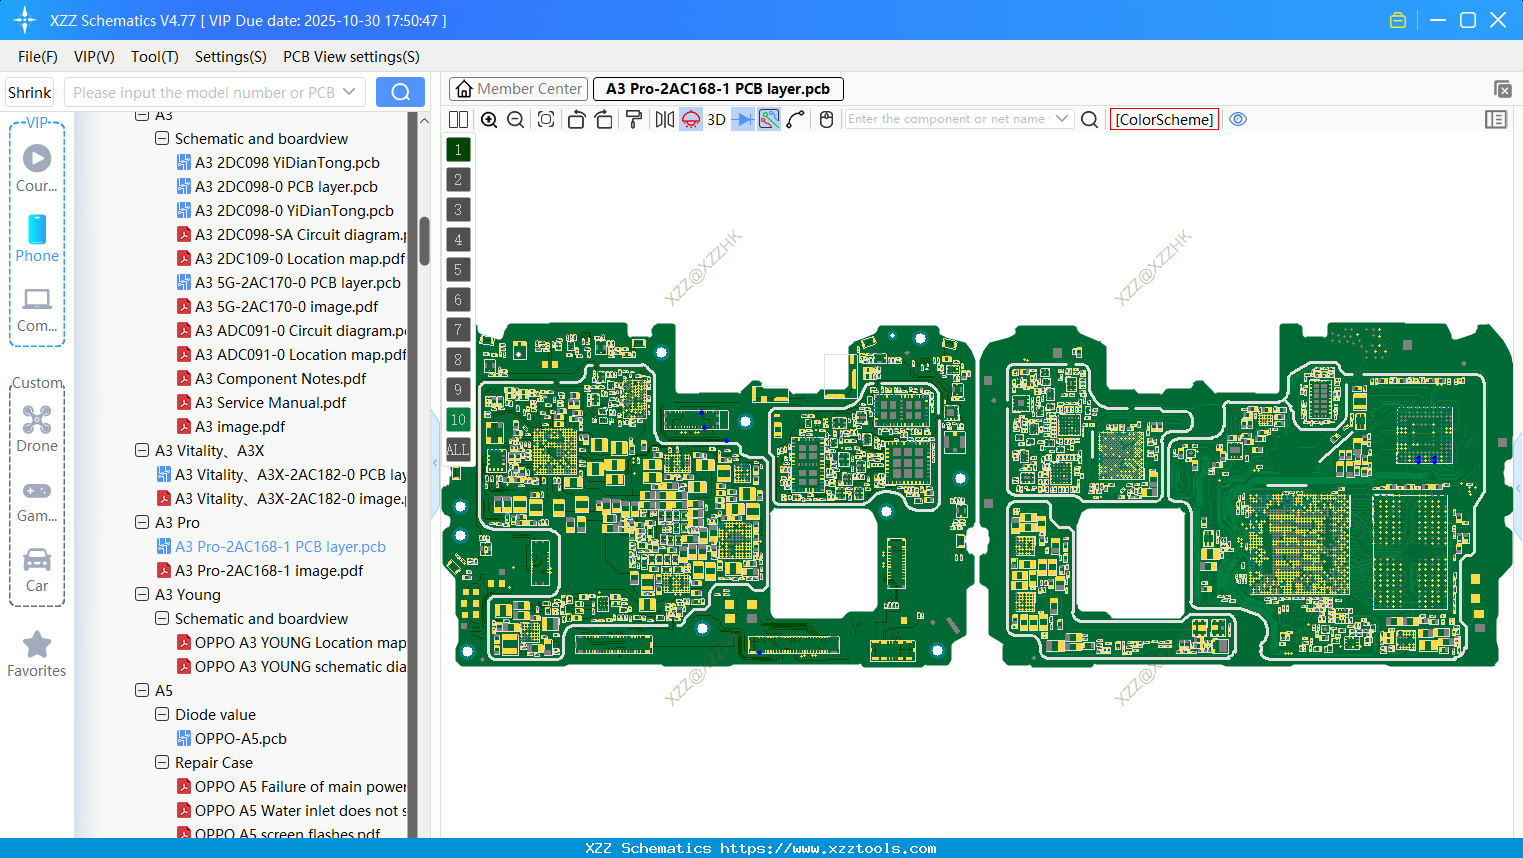Collapse the Repair Case section
Image resolution: width=1523 pixels, height=858 pixels.
161,762
